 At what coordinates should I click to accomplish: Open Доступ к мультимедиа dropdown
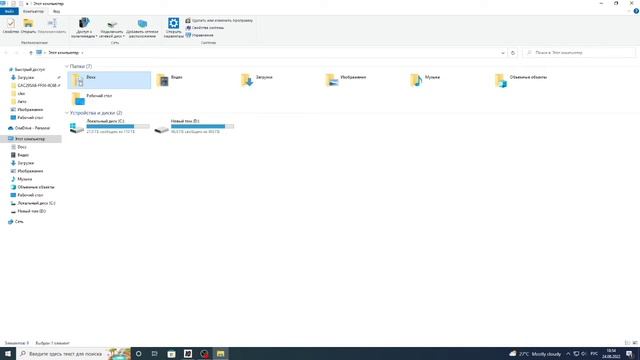(84, 28)
